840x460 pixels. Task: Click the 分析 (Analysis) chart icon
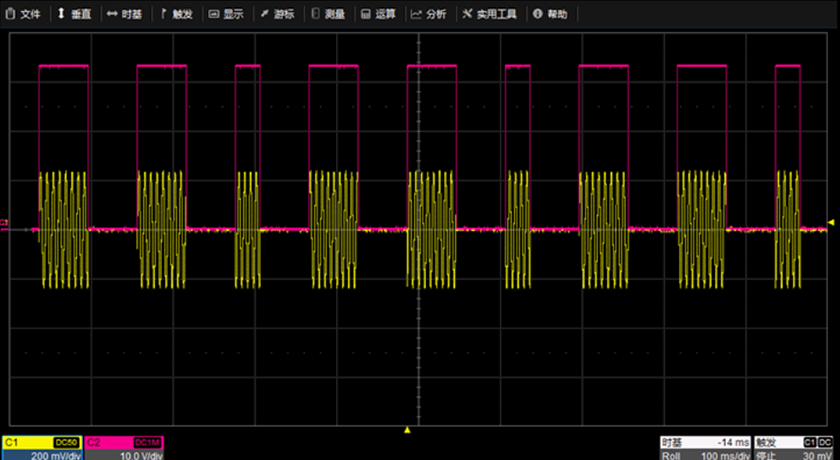417,15
